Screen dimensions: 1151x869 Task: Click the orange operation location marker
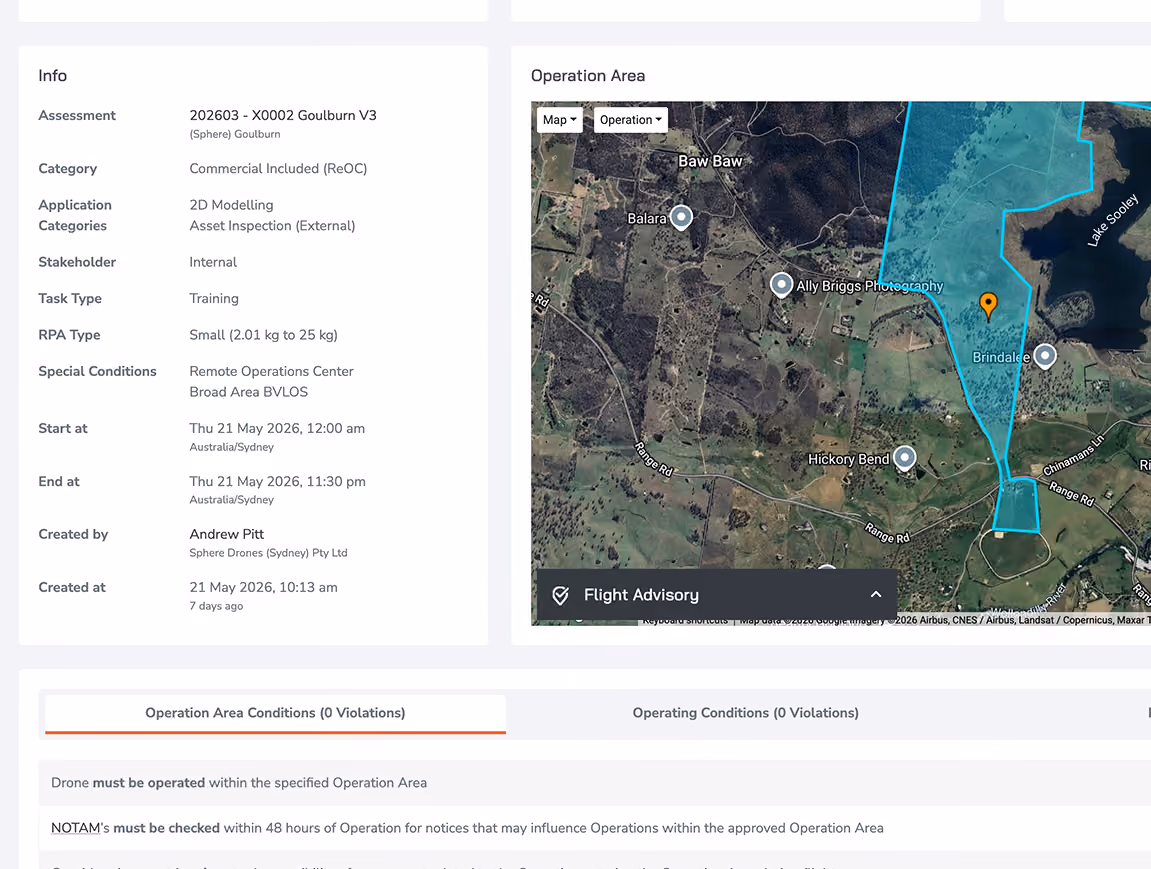[989, 305]
